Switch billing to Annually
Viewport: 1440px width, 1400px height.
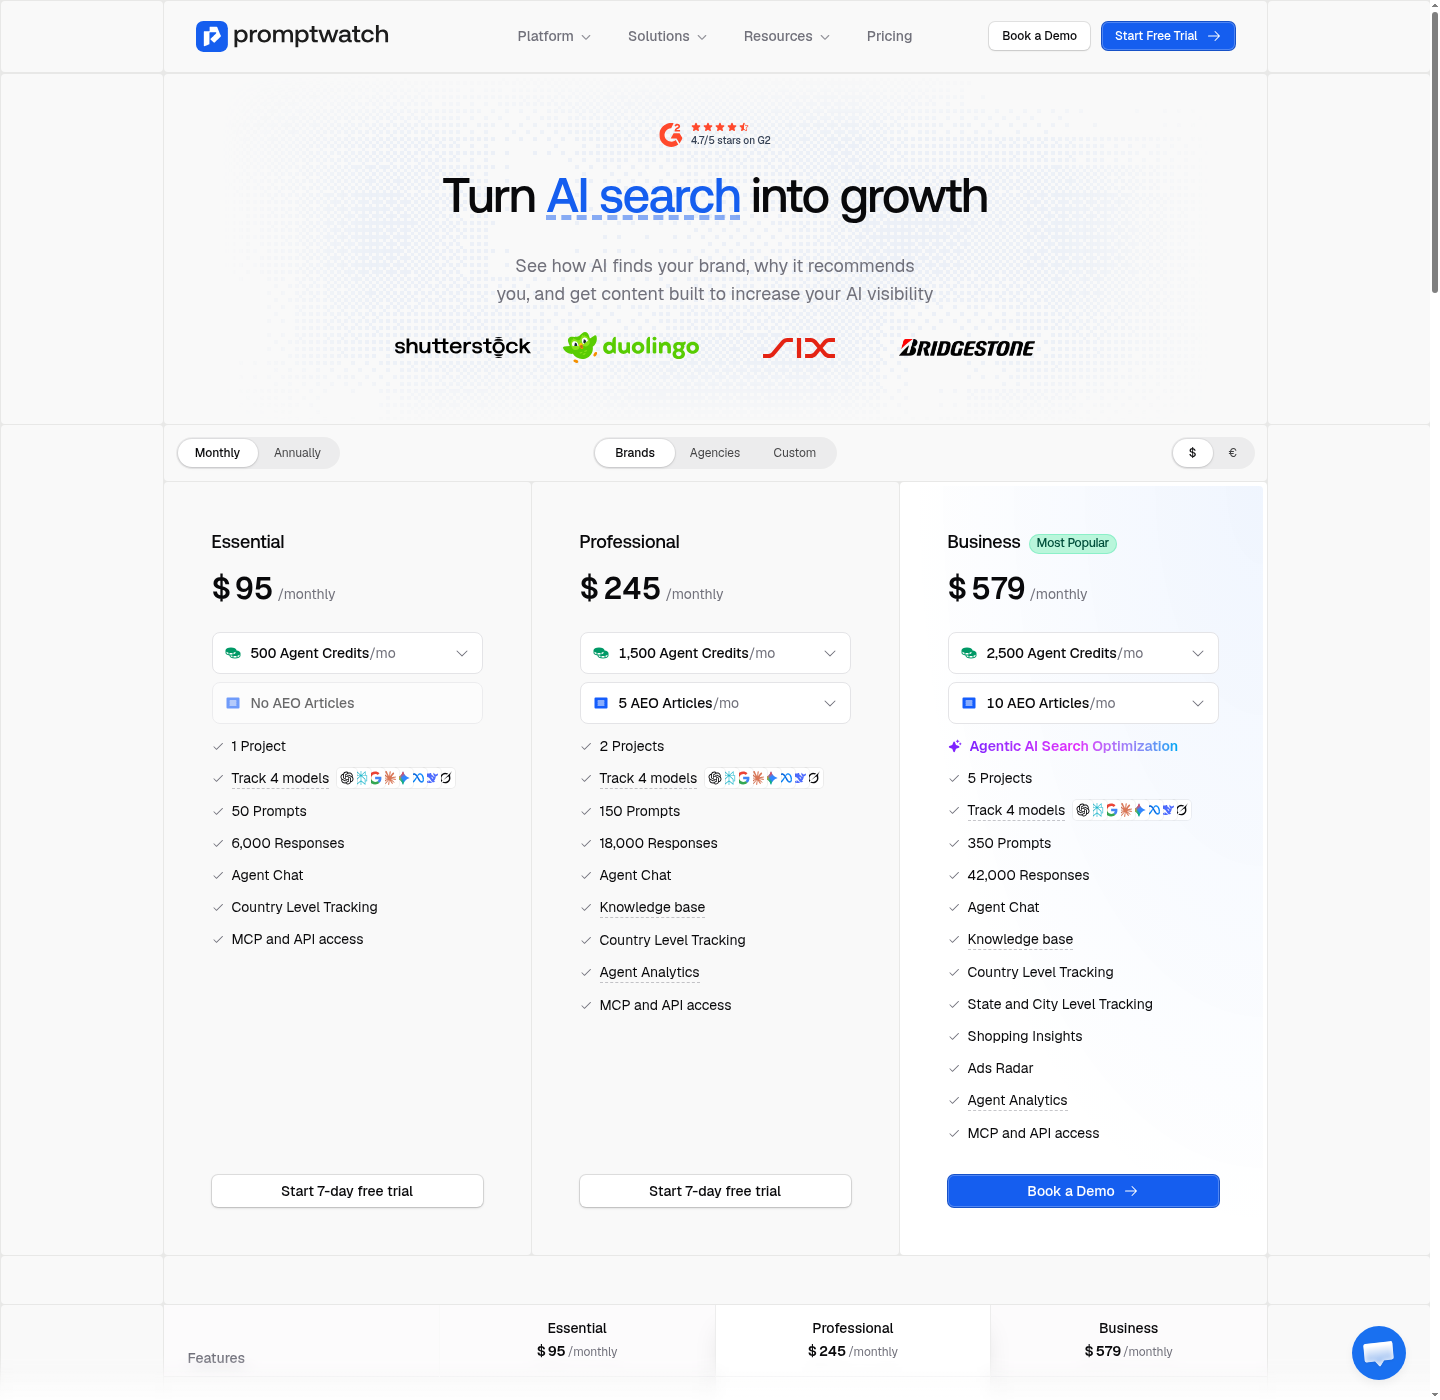coord(297,453)
